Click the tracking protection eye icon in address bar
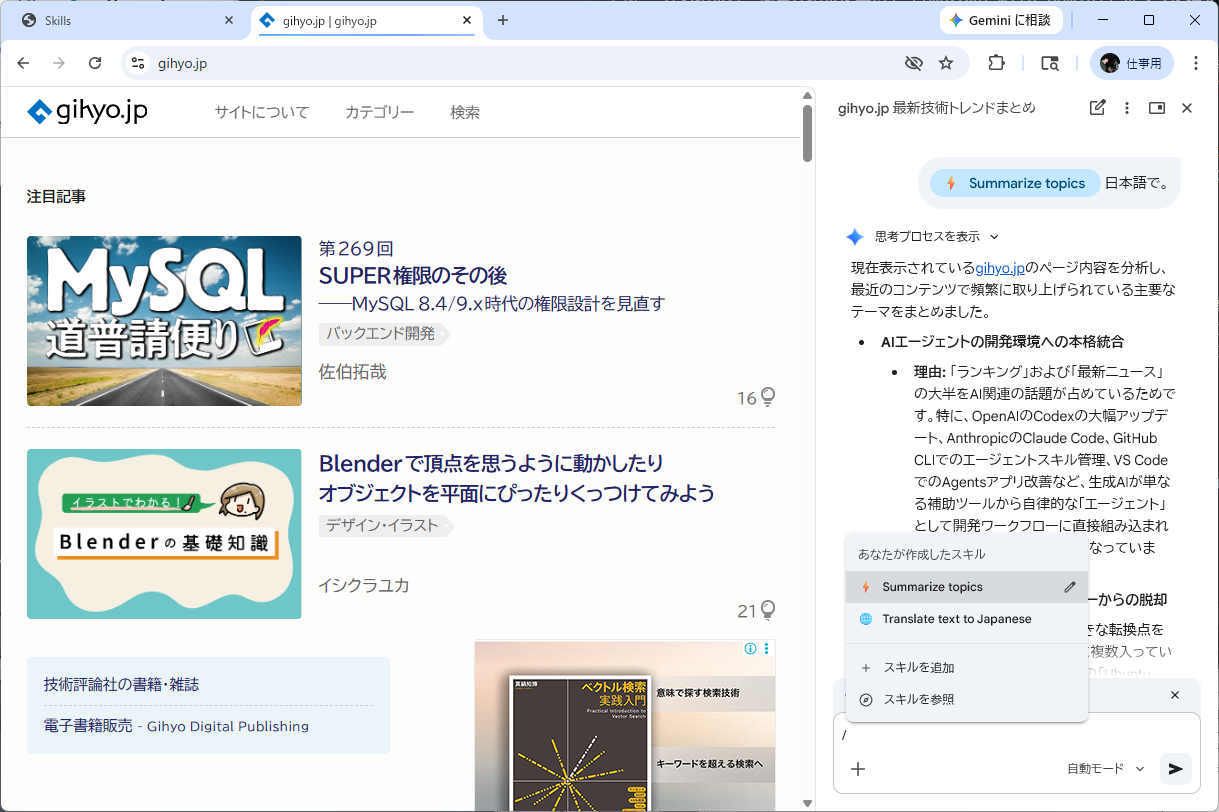The image size is (1219, 812). pyautogui.click(x=913, y=63)
